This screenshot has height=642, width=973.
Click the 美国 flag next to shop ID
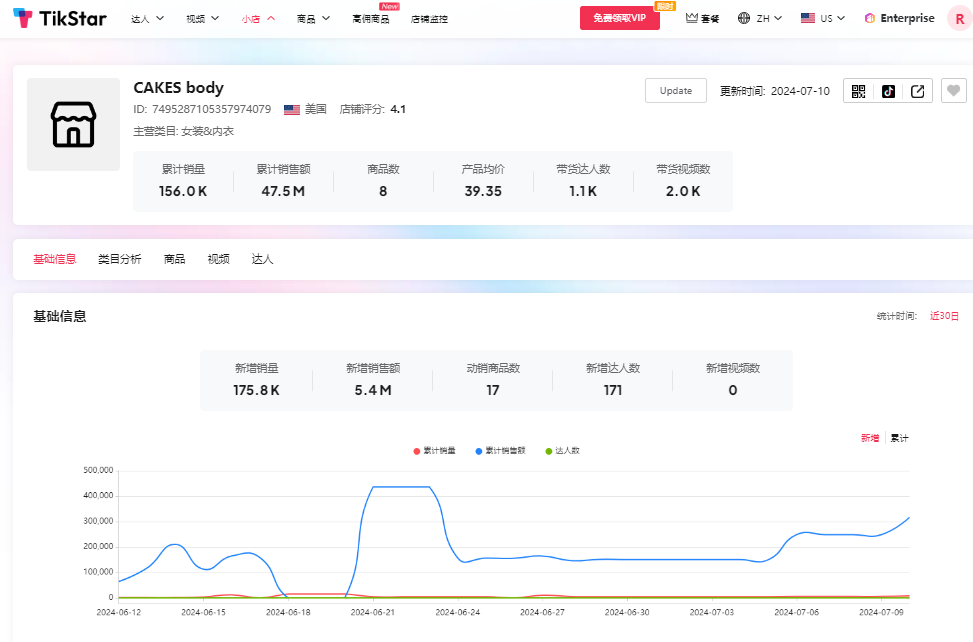click(x=292, y=110)
